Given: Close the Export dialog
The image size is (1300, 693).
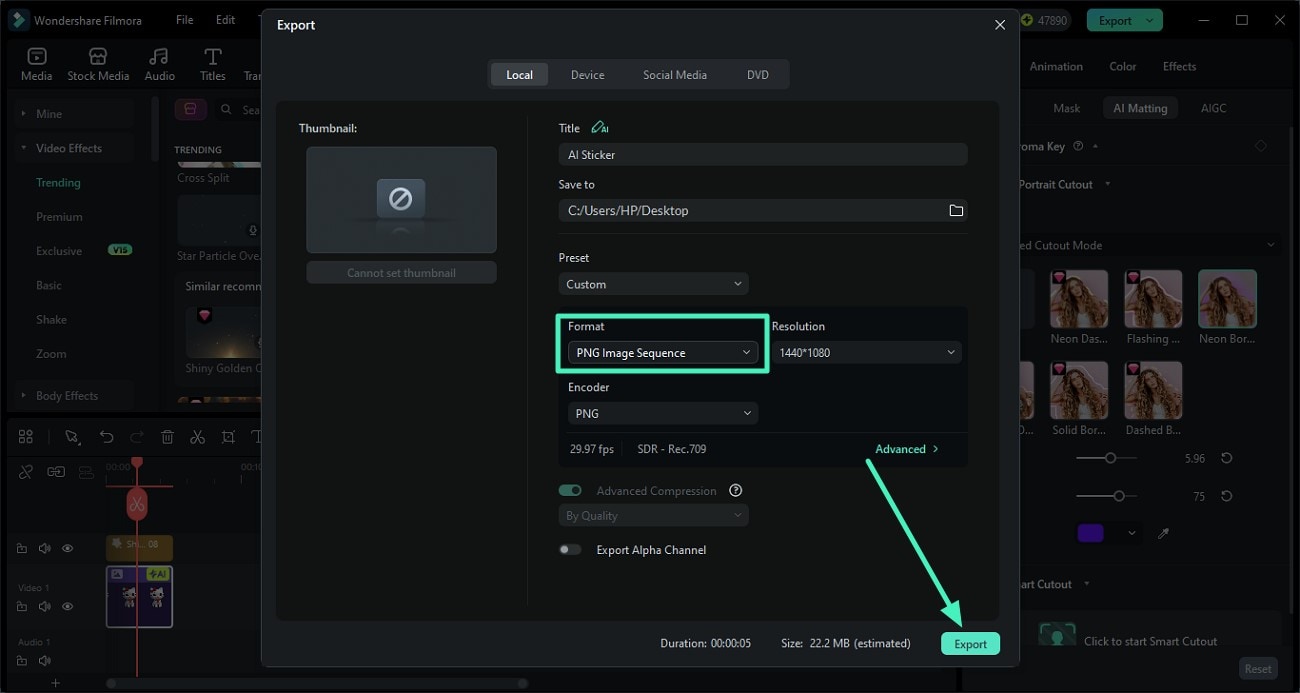Looking at the screenshot, I should pos(1000,25).
